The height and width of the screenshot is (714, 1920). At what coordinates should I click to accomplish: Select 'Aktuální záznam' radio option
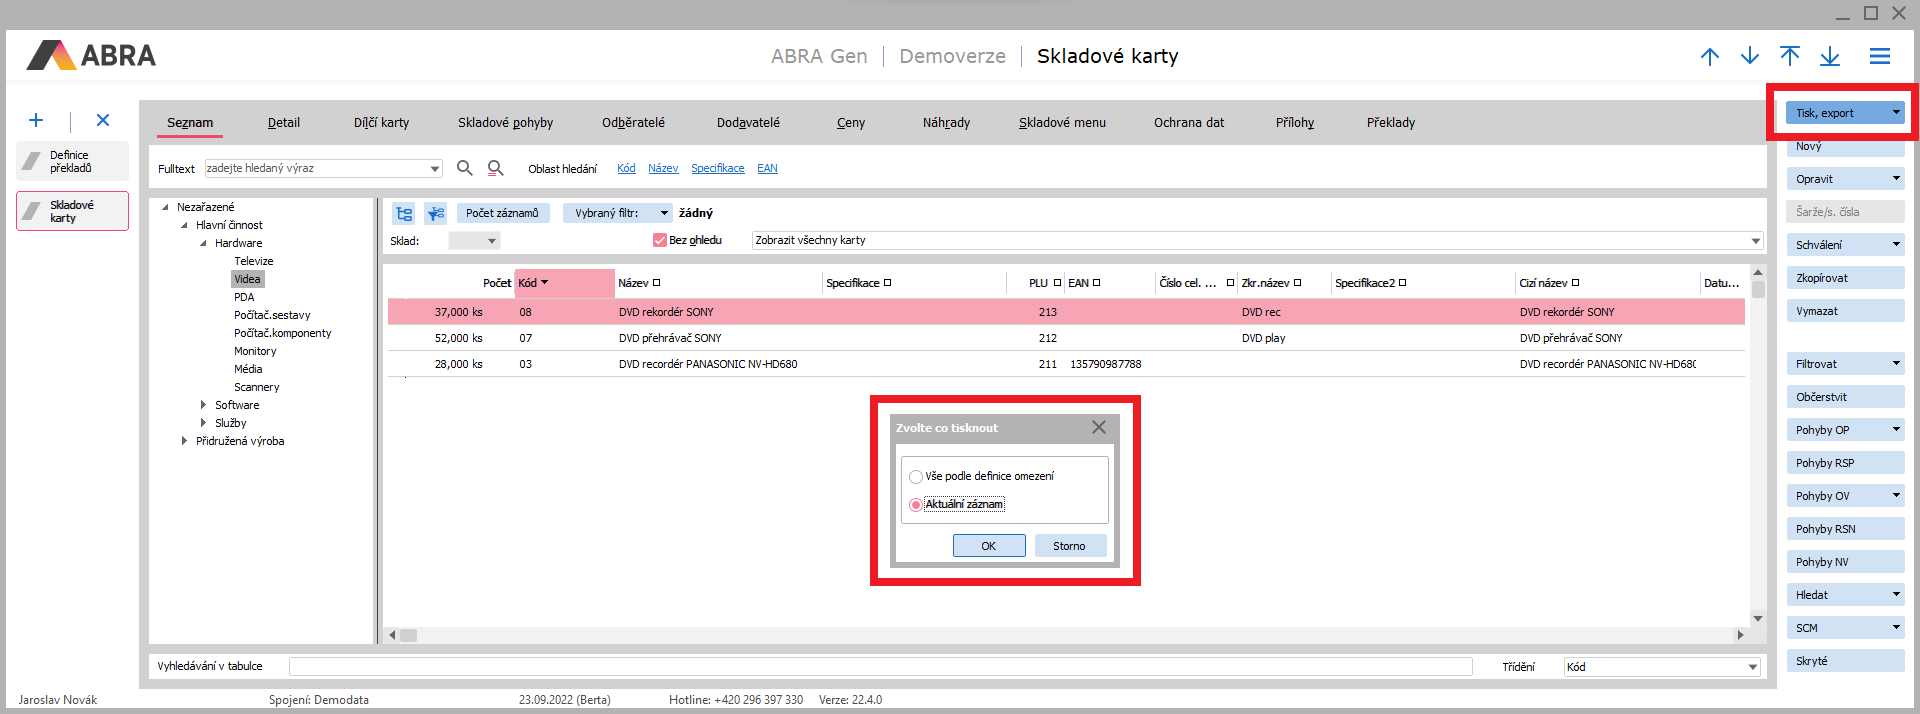point(915,505)
